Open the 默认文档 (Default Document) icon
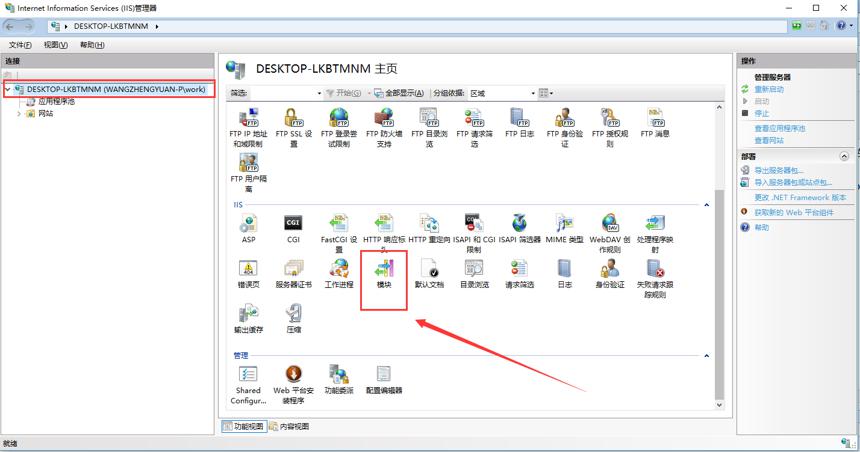This screenshot has height=452, width=860. (429, 274)
